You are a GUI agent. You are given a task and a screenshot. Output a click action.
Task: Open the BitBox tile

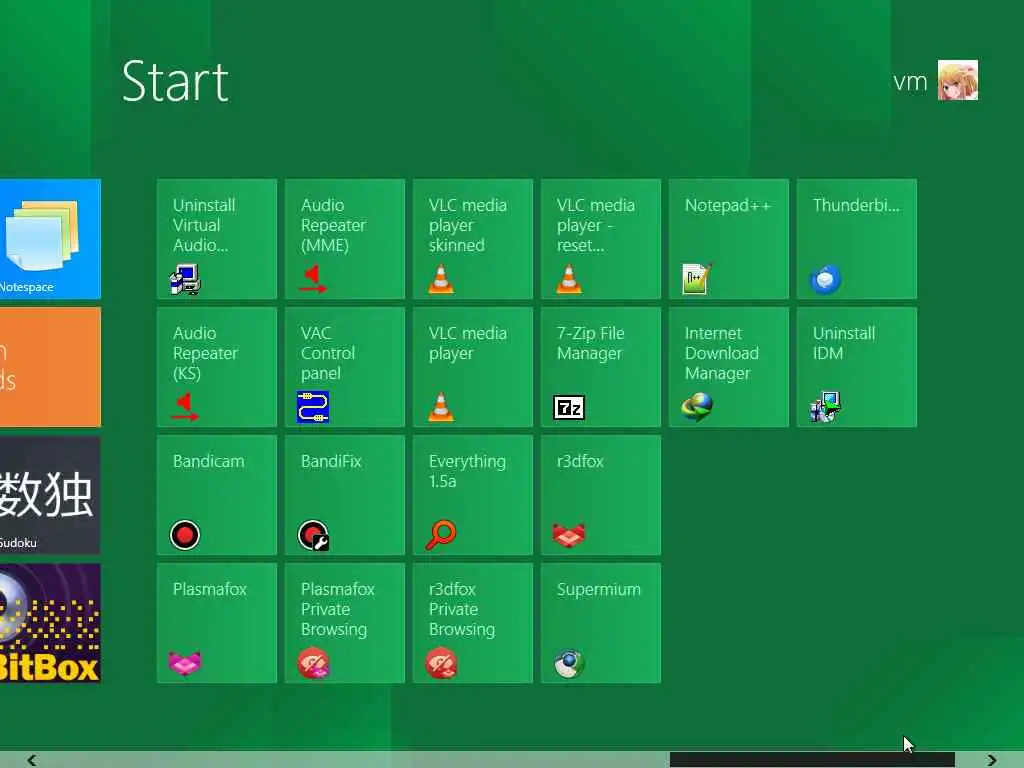tap(50, 623)
